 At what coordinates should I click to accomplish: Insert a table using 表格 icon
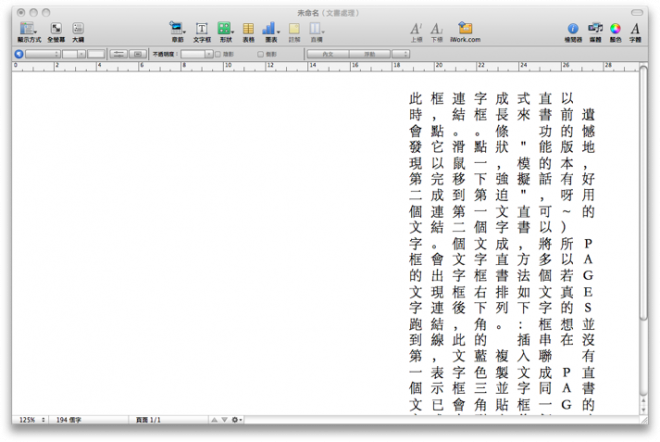pos(247,29)
